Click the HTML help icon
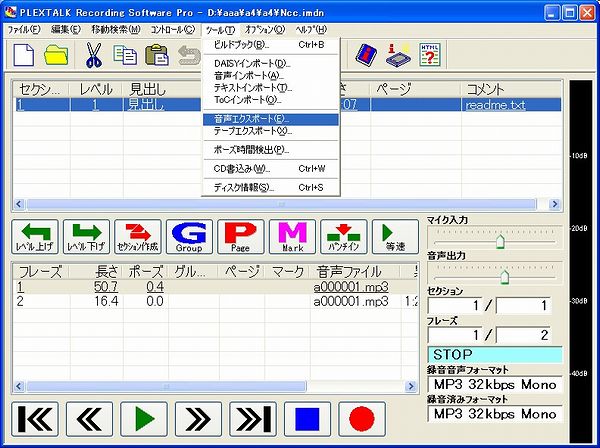 pyautogui.click(x=432, y=55)
